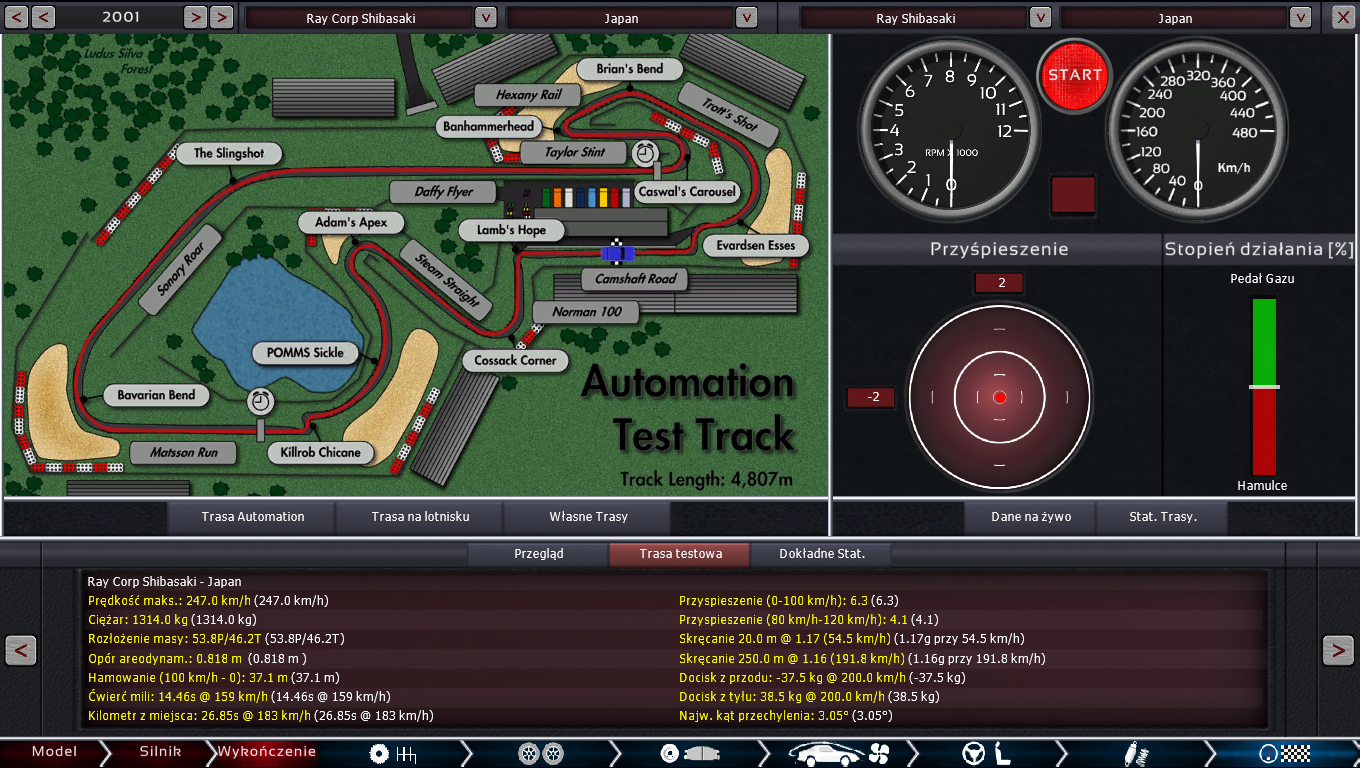Viewport: 1360px width, 768px height.
Task: Click the throttle and brake pedal bar
Action: click(x=1264, y=386)
